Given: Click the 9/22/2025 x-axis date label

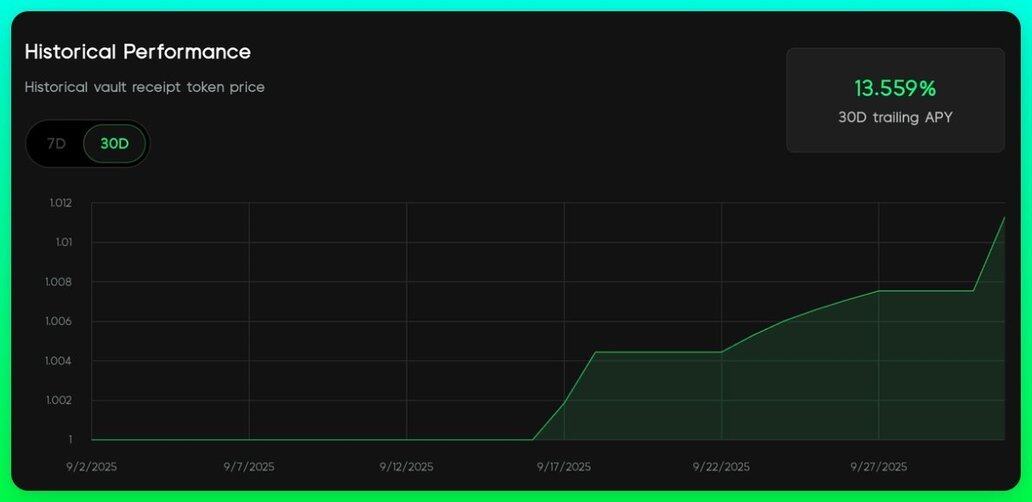Looking at the screenshot, I should click(x=721, y=466).
